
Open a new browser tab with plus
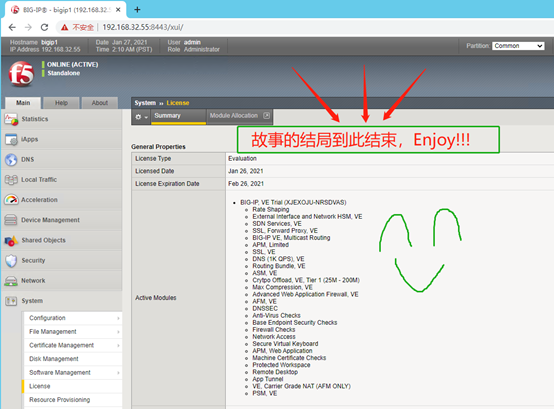point(137,10)
